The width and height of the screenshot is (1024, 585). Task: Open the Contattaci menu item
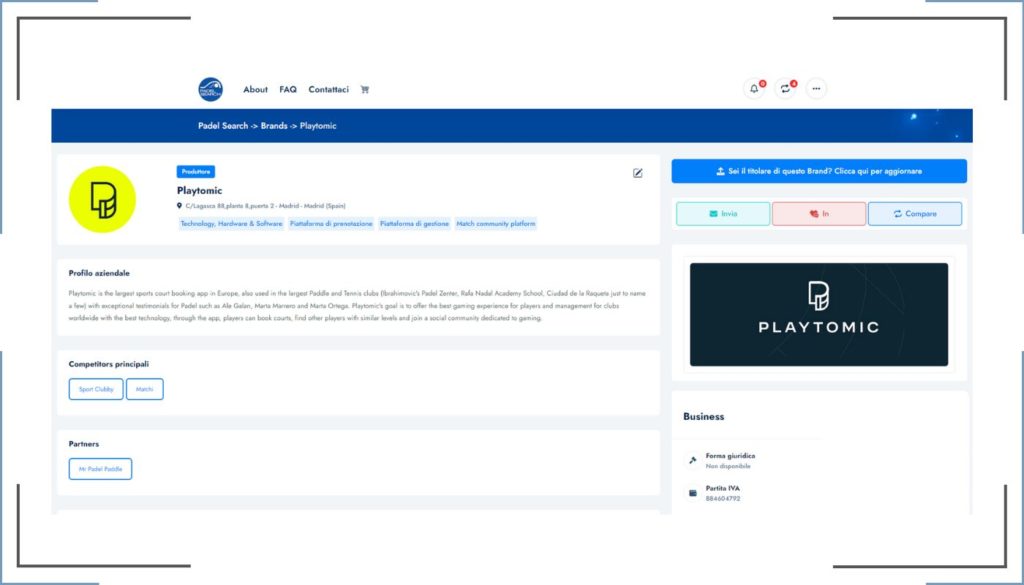(328, 89)
